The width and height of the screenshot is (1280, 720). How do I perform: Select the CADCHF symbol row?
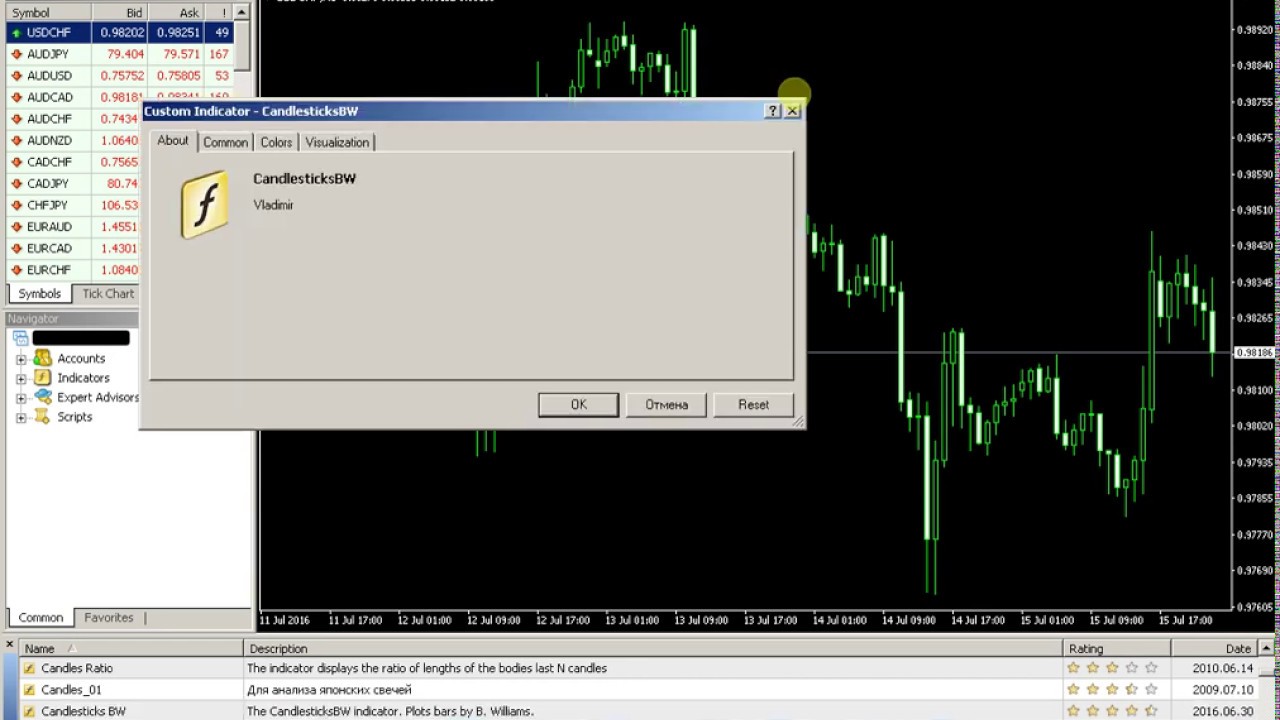(x=74, y=162)
